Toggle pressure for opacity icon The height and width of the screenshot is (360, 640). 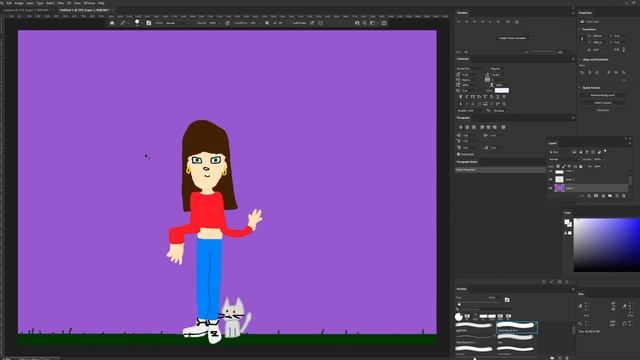[x=227, y=23]
